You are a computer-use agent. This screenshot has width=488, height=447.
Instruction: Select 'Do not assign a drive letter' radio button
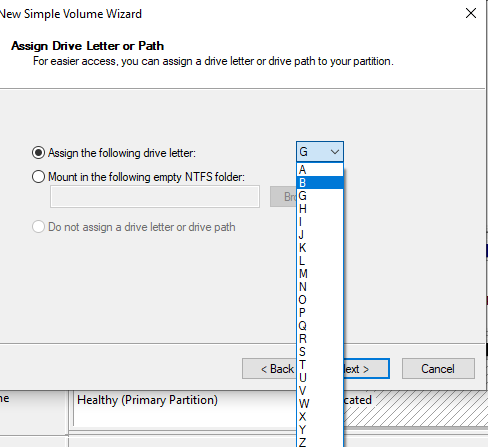pyautogui.click(x=38, y=227)
